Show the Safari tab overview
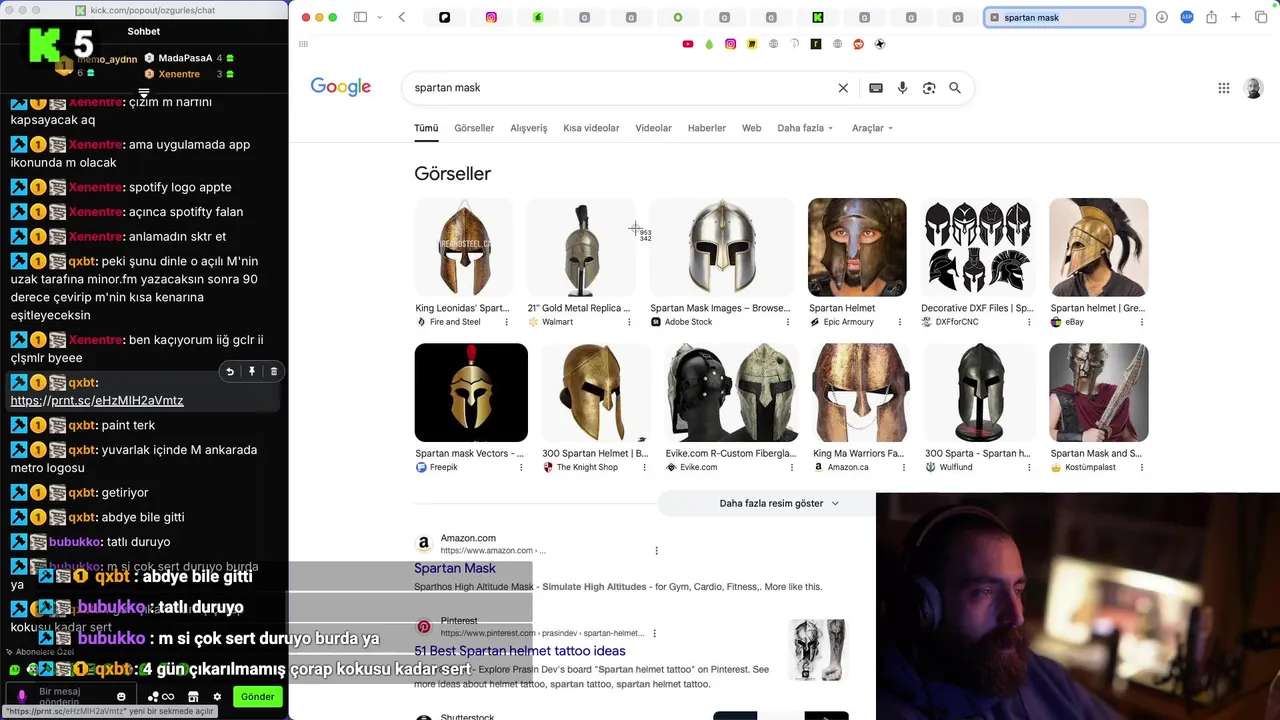Image resolution: width=1280 pixels, height=720 pixels. (1260, 17)
